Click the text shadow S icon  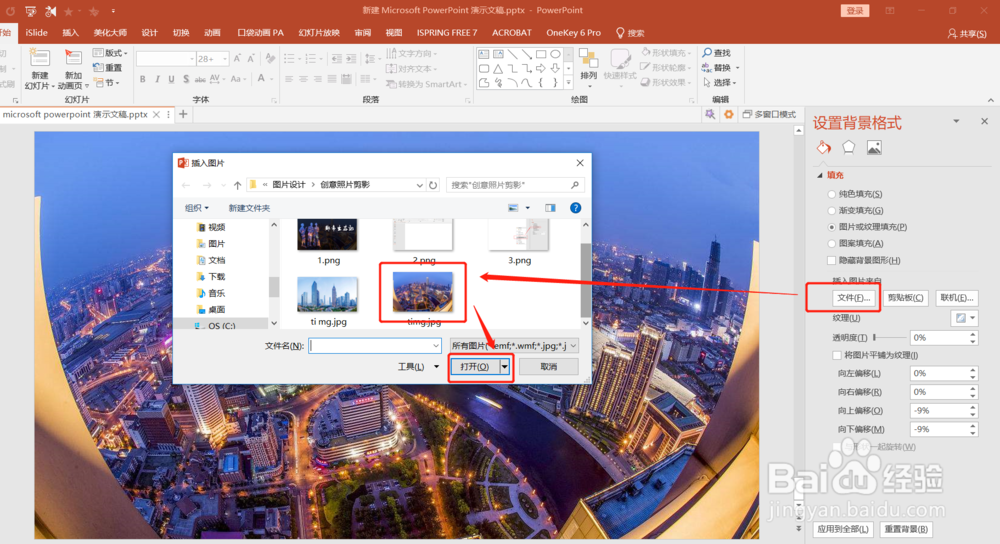(186, 79)
